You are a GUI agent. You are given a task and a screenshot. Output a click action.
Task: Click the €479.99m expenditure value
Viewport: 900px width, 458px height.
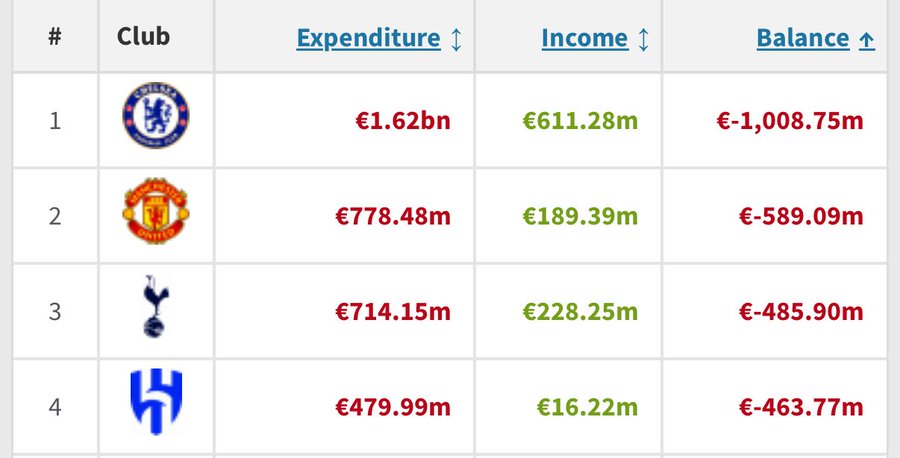coord(392,407)
